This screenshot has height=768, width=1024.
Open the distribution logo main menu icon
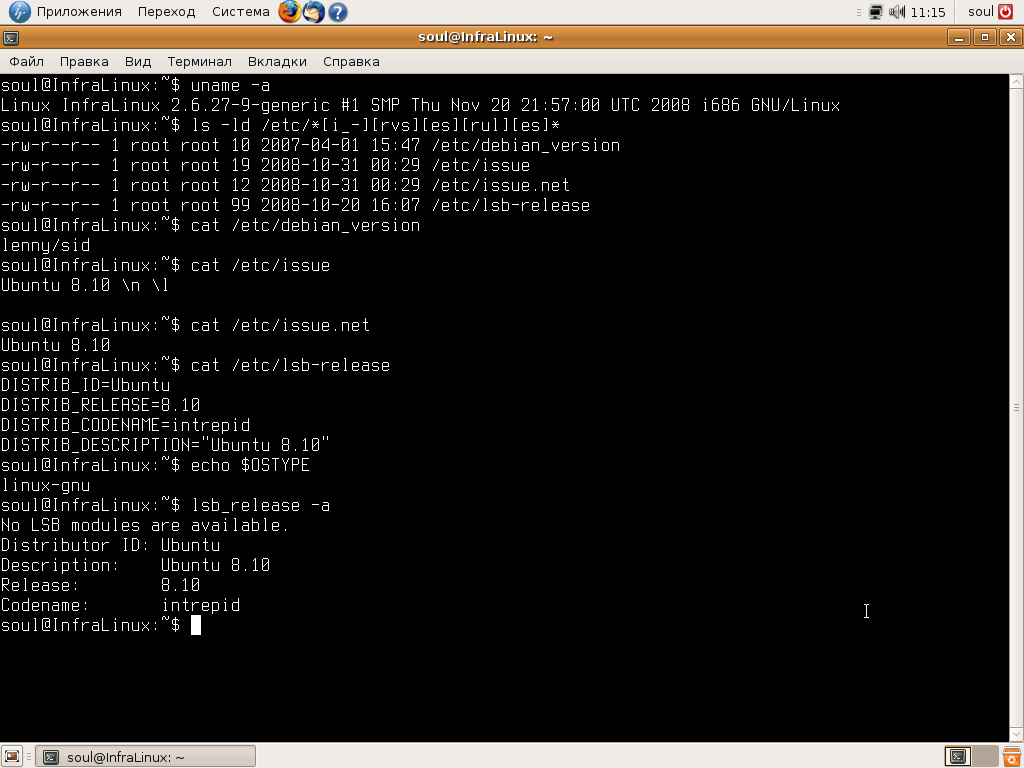(x=19, y=12)
